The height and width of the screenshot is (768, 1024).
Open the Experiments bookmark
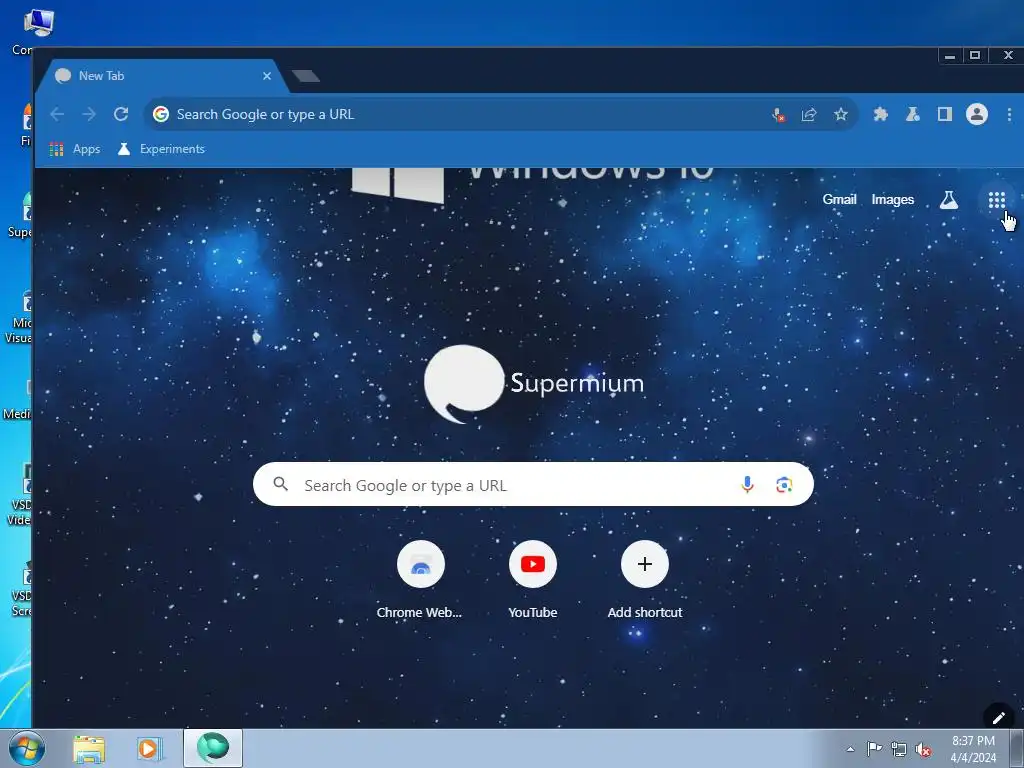(x=161, y=149)
